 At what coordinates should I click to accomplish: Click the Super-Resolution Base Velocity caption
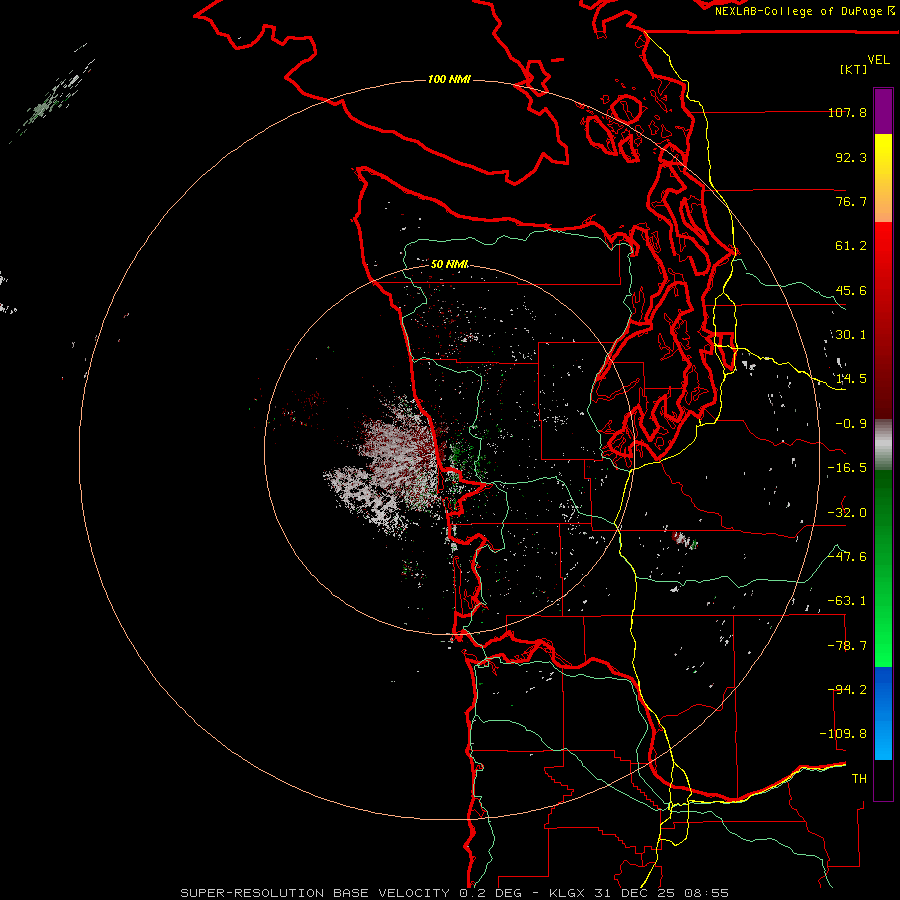(454, 893)
